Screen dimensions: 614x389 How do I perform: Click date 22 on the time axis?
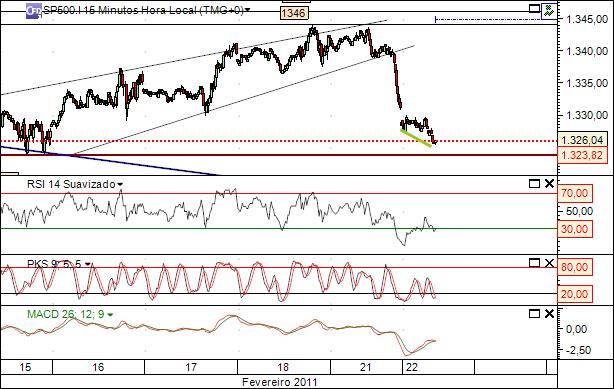(x=412, y=367)
